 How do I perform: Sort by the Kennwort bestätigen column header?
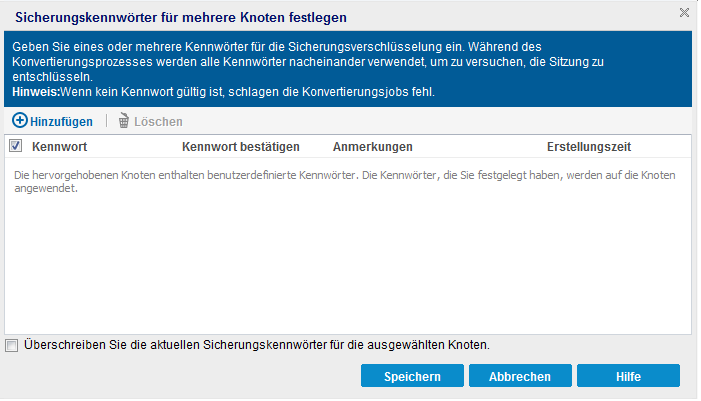[241, 147]
